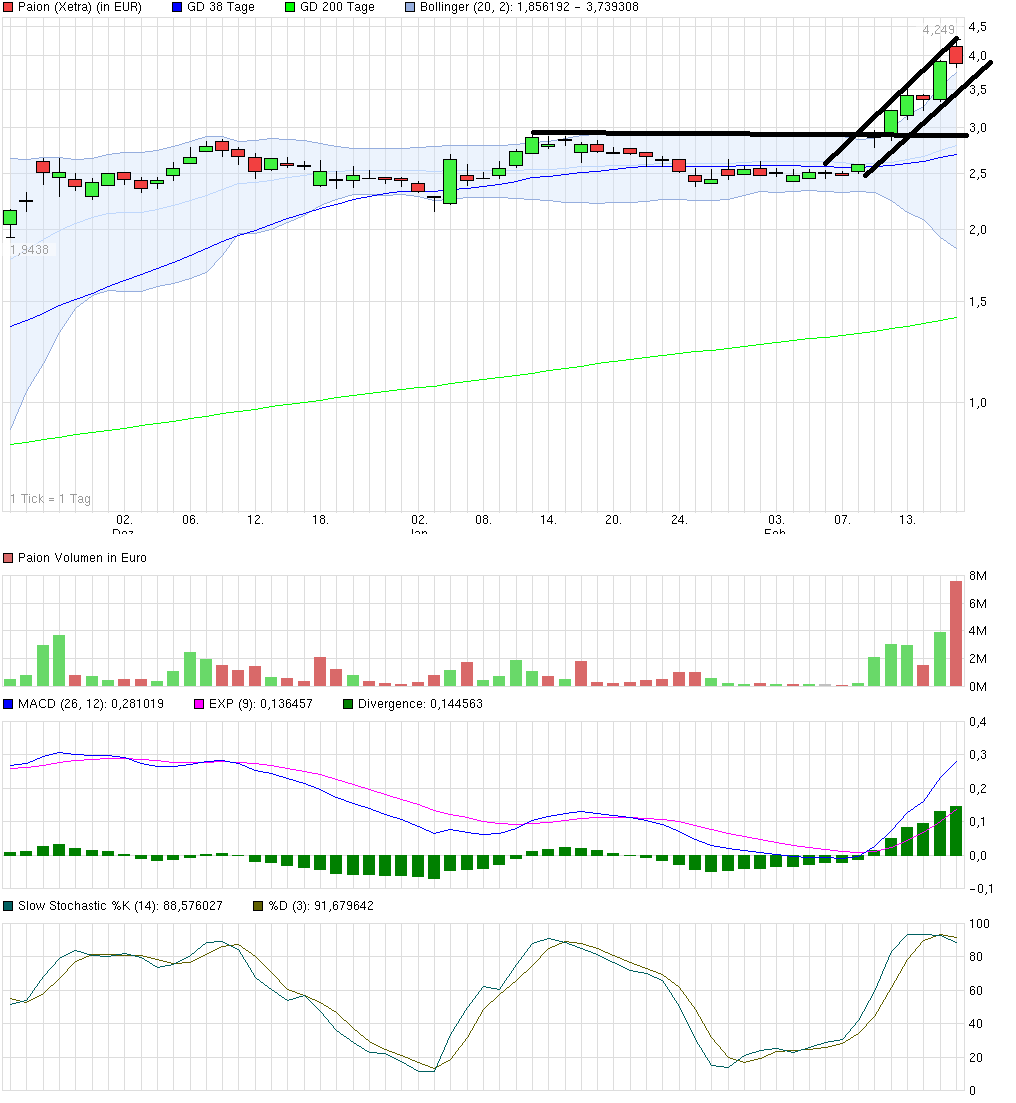
Task: Click the Divergence: 0,144563 text
Action: coord(420,703)
